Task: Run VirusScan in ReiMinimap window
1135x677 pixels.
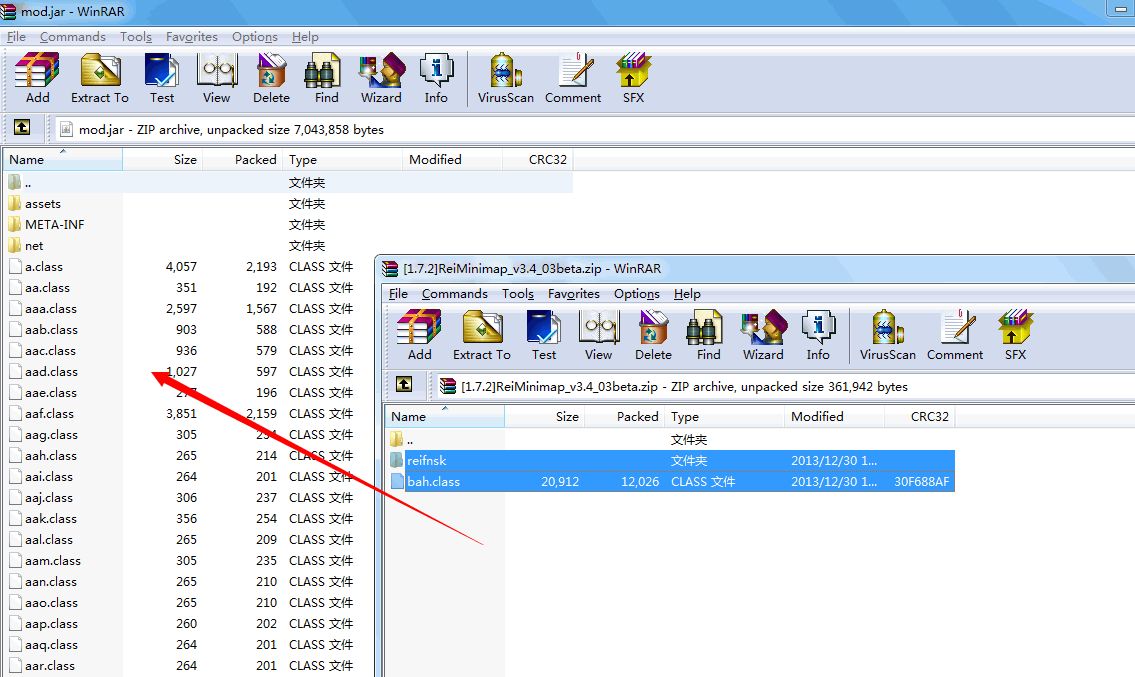Action: pyautogui.click(x=888, y=335)
